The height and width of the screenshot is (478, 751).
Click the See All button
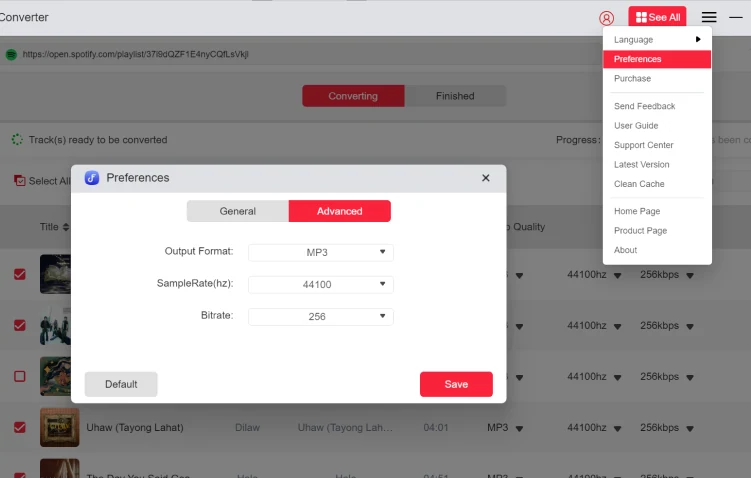coord(657,17)
